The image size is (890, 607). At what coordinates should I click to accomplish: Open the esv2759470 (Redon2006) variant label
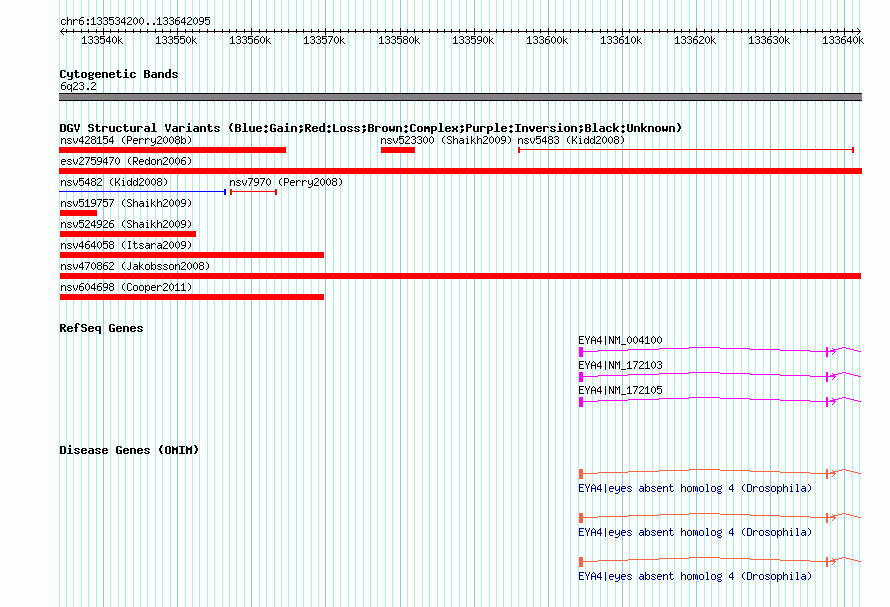pyautogui.click(x=126, y=161)
